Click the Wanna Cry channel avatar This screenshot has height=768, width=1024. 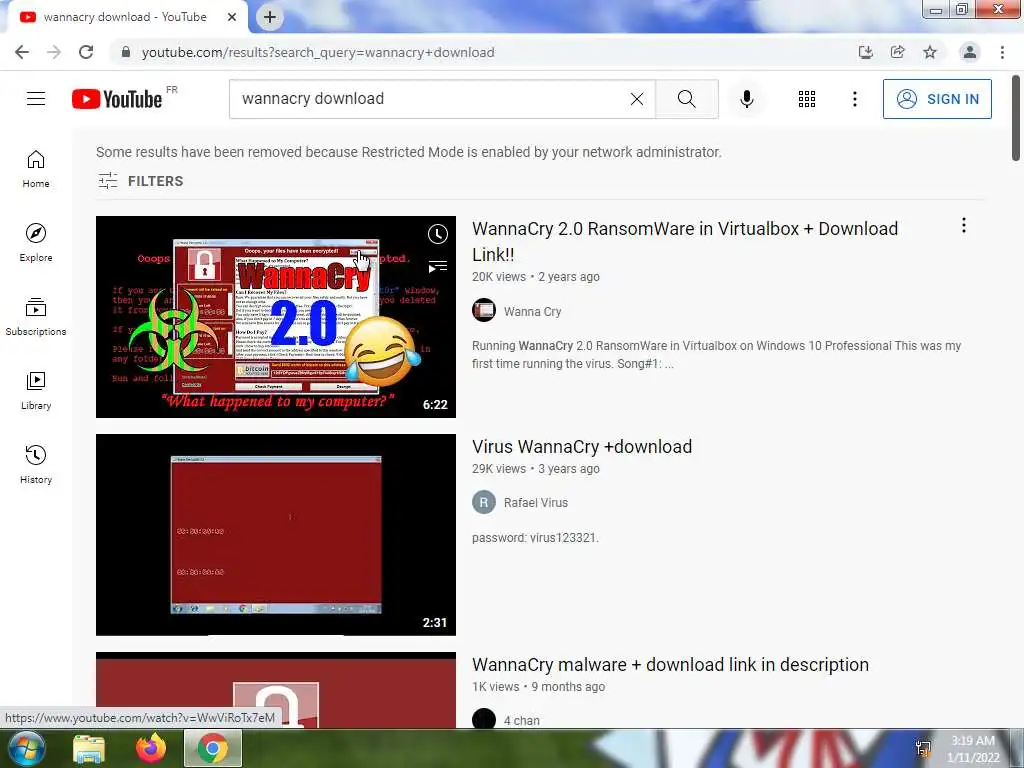point(484,310)
